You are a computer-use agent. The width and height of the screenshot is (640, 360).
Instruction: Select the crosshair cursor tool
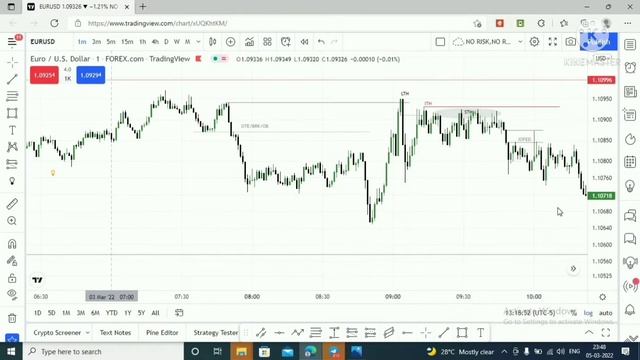pos(12,62)
